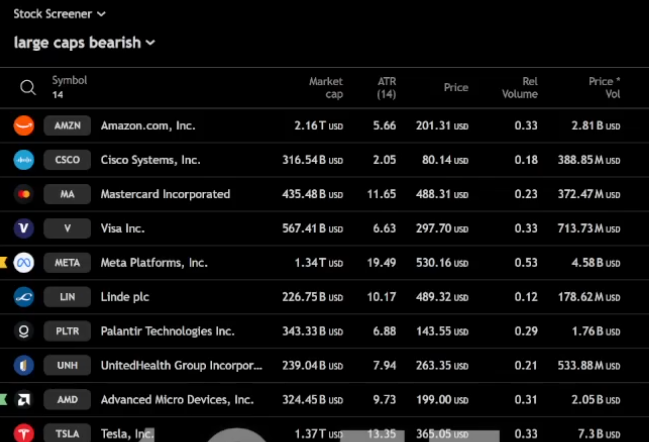Click Palantir price 143.55 USD
This screenshot has height=442, width=649.
click(x=442, y=331)
